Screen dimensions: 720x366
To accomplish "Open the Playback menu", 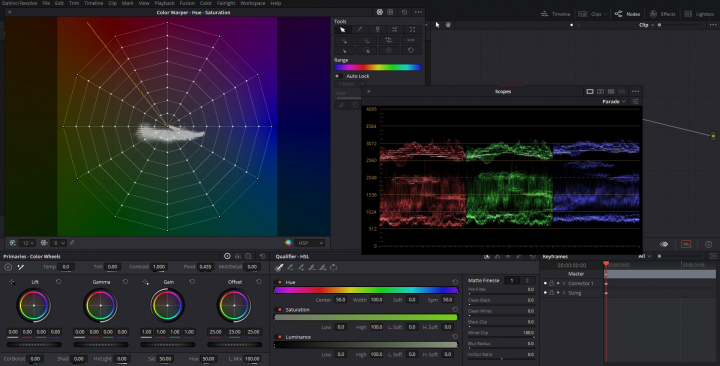I will pyautogui.click(x=164, y=3).
